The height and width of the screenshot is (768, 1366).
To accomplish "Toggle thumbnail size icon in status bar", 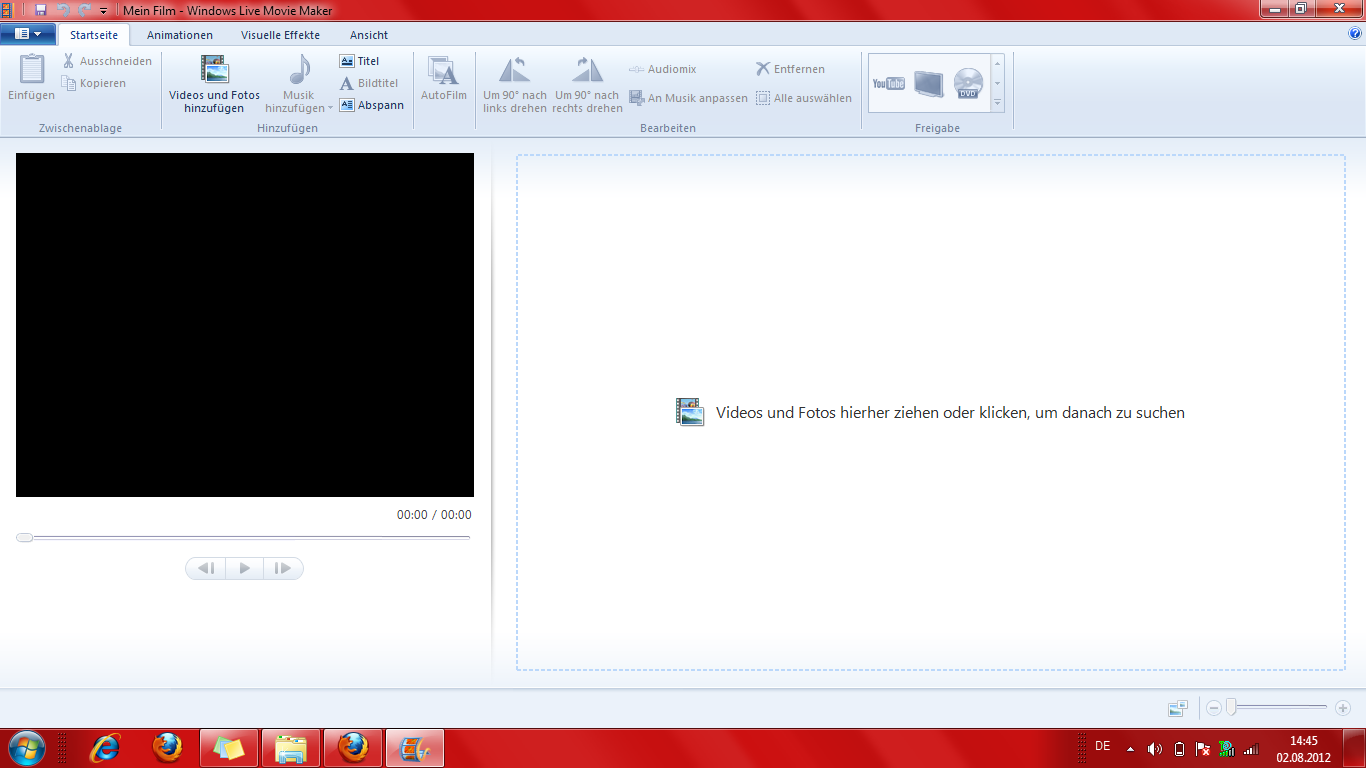I will pyautogui.click(x=1177, y=708).
